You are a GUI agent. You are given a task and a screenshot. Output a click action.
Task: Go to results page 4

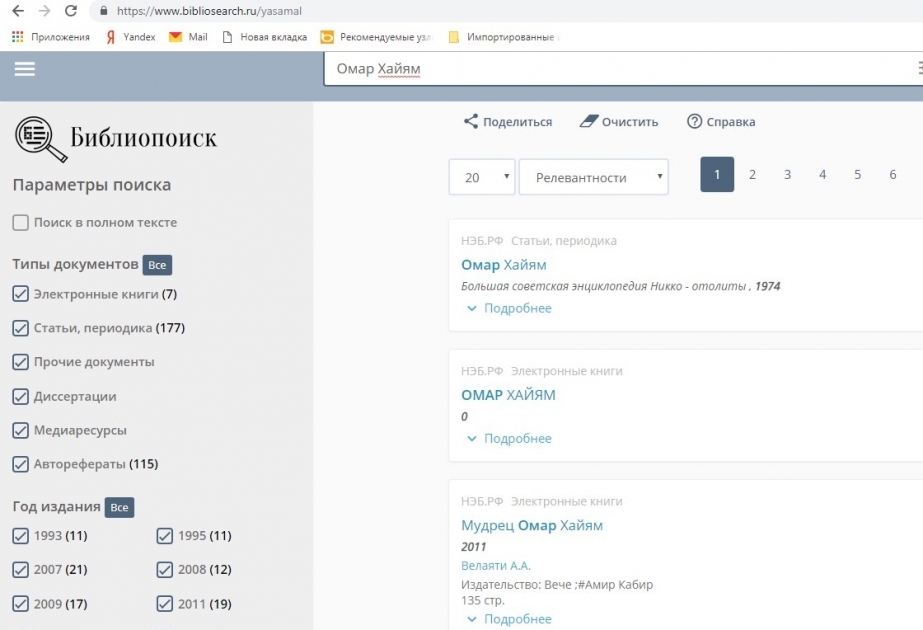click(x=822, y=174)
